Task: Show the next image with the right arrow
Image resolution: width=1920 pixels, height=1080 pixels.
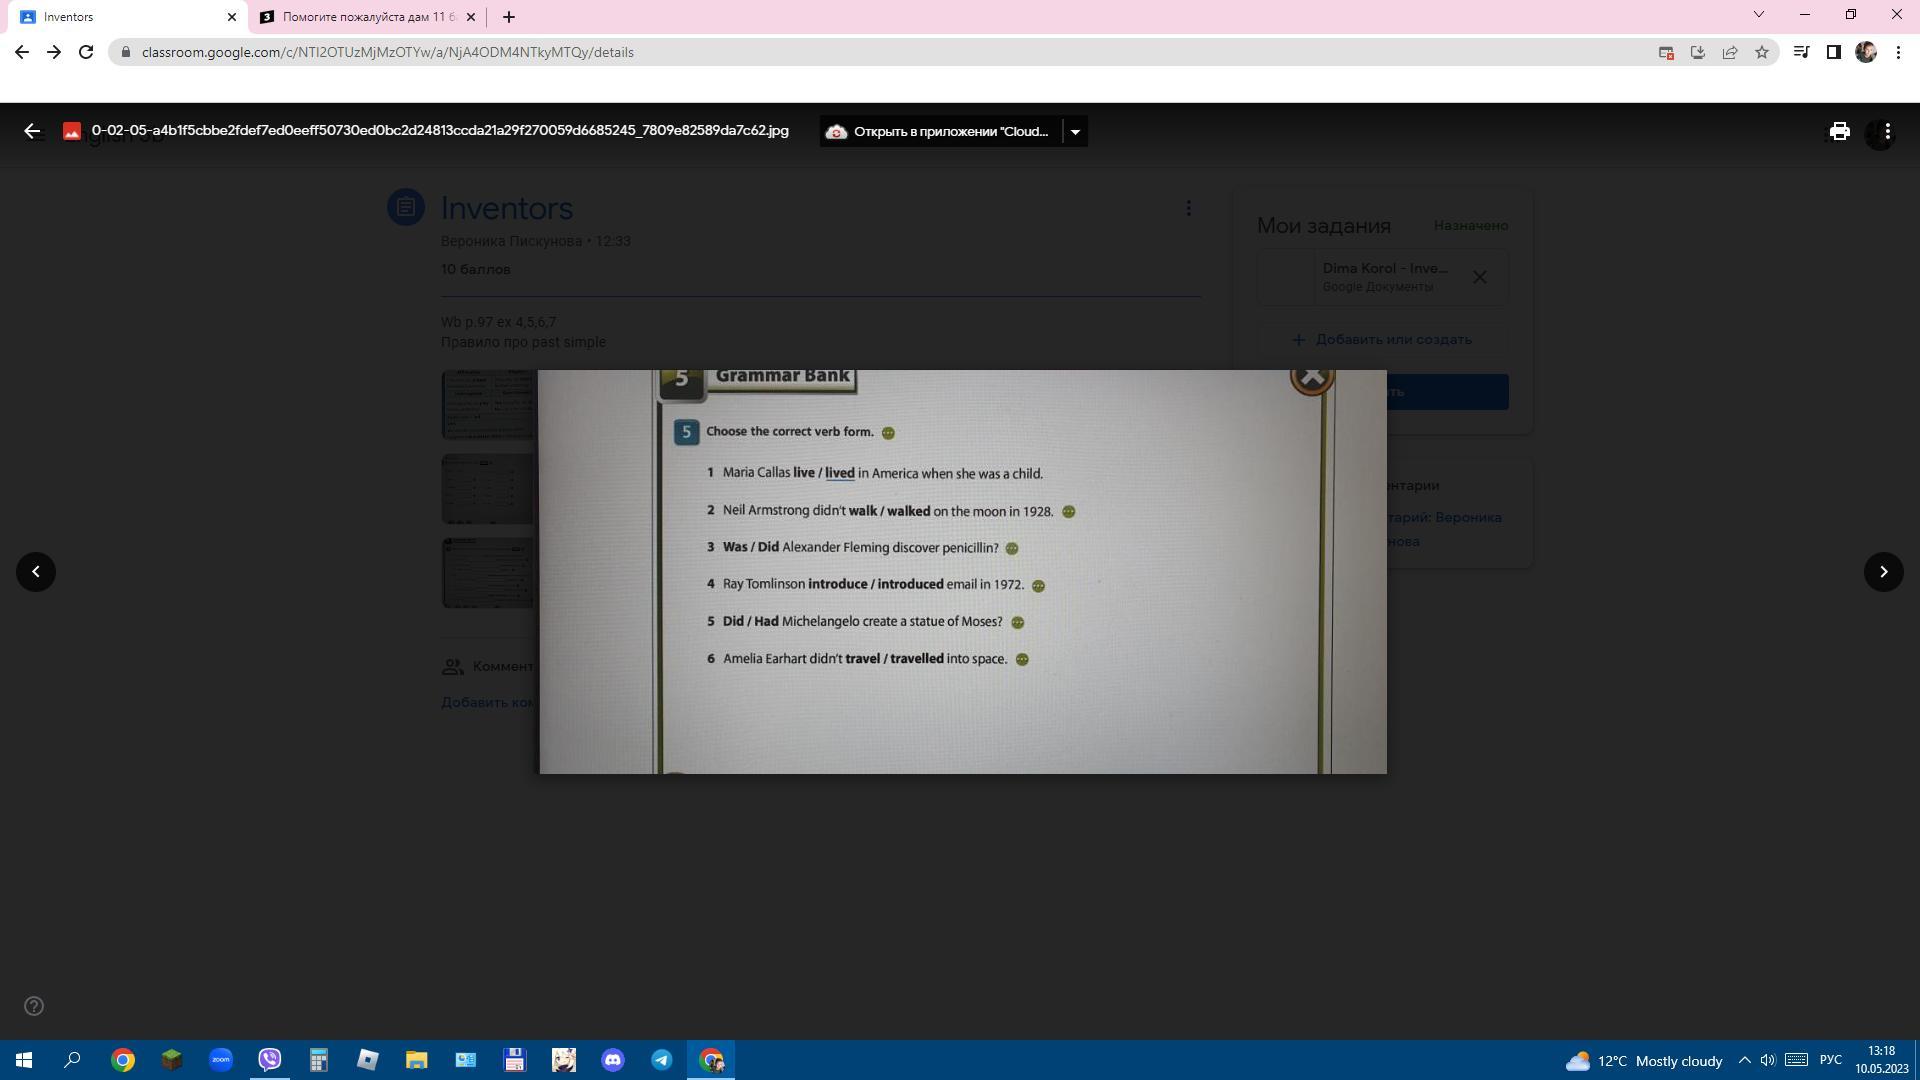Action: (x=1883, y=572)
